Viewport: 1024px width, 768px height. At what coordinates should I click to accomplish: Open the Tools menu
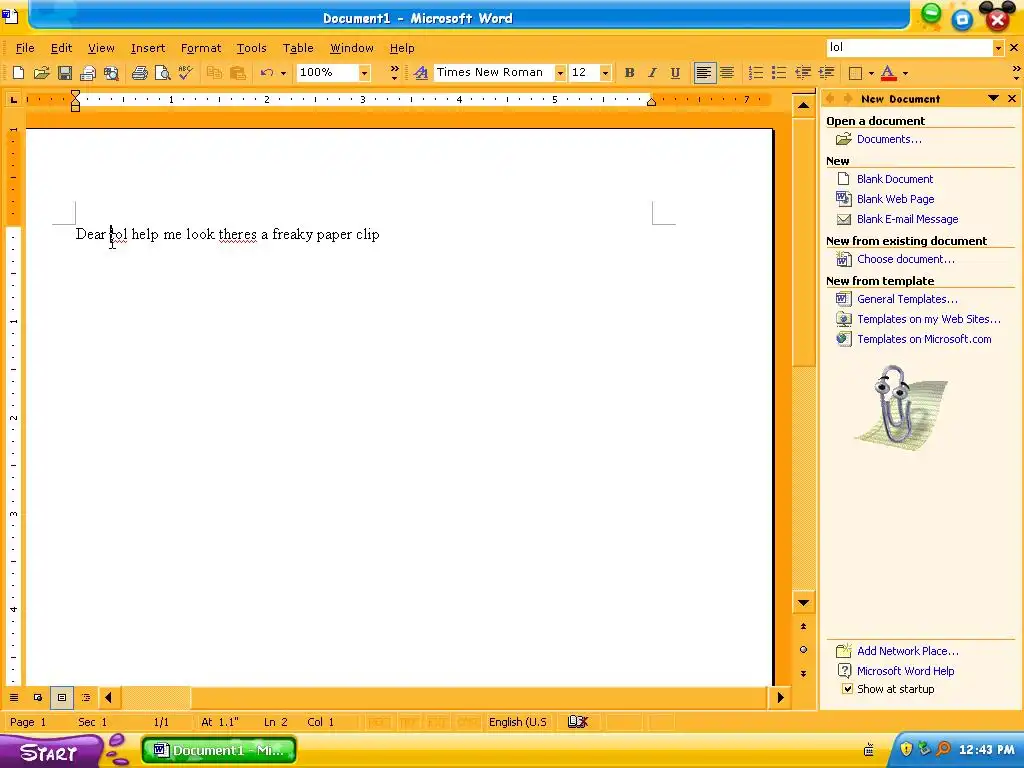point(251,48)
